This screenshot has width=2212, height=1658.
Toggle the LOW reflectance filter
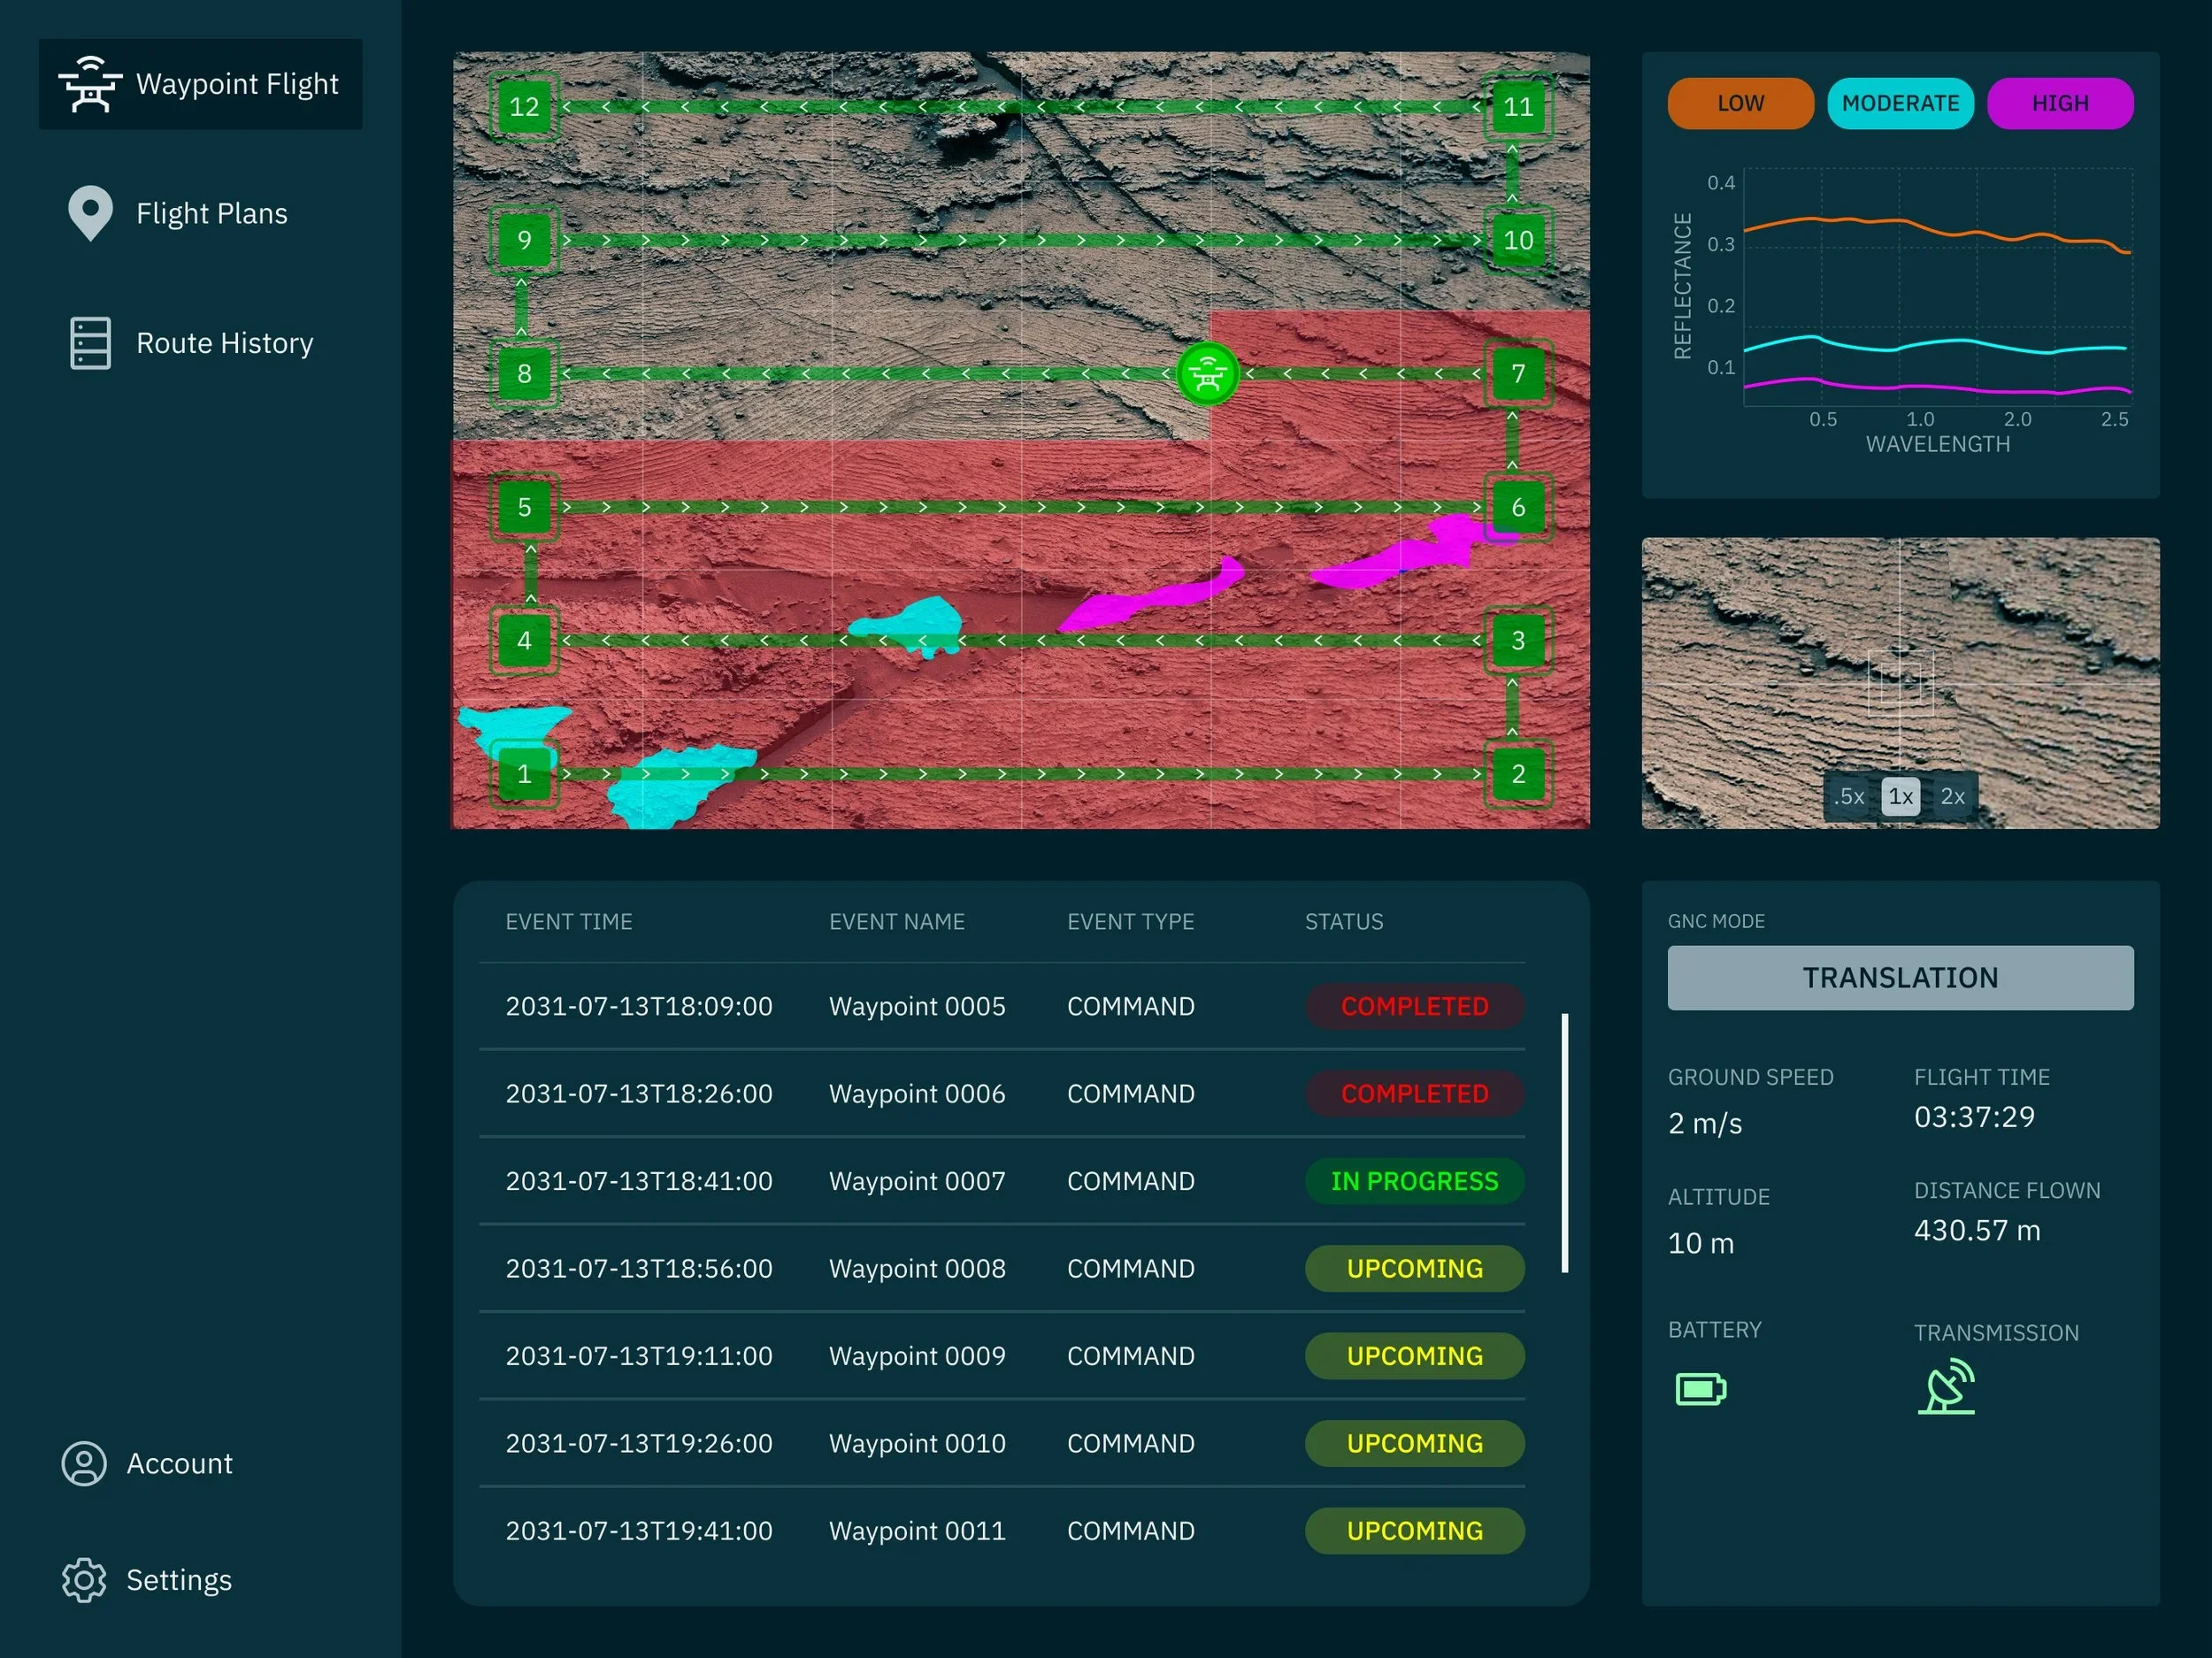click(x=1740, y=103)
